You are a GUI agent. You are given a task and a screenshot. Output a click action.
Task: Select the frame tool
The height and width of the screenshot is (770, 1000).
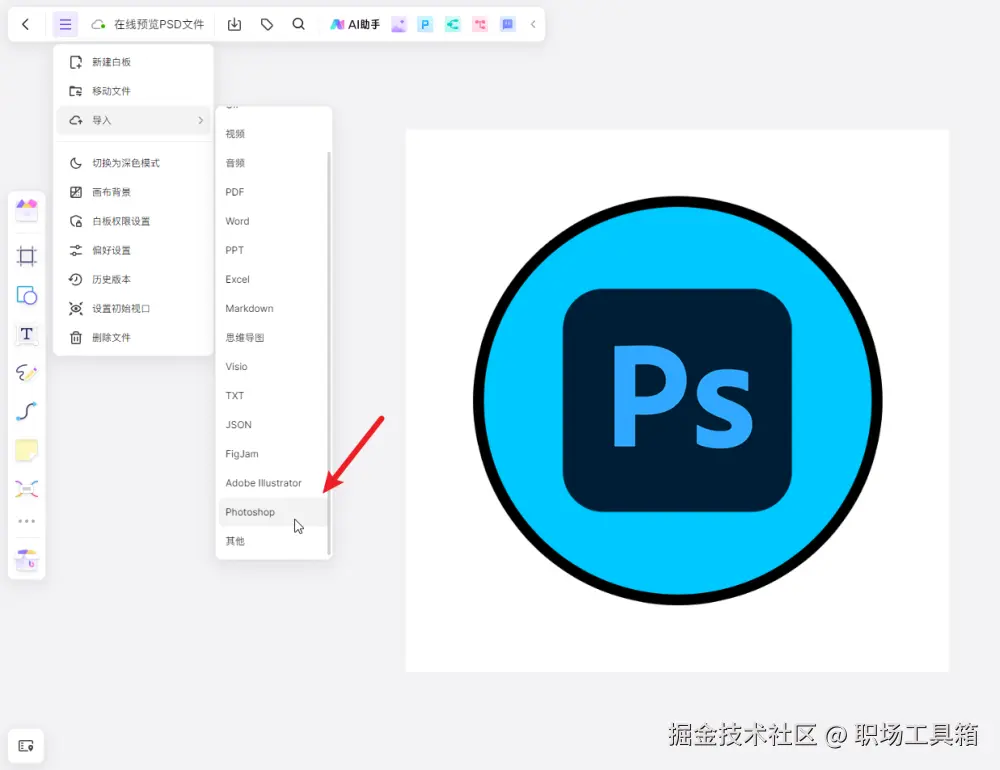point(27,256)
